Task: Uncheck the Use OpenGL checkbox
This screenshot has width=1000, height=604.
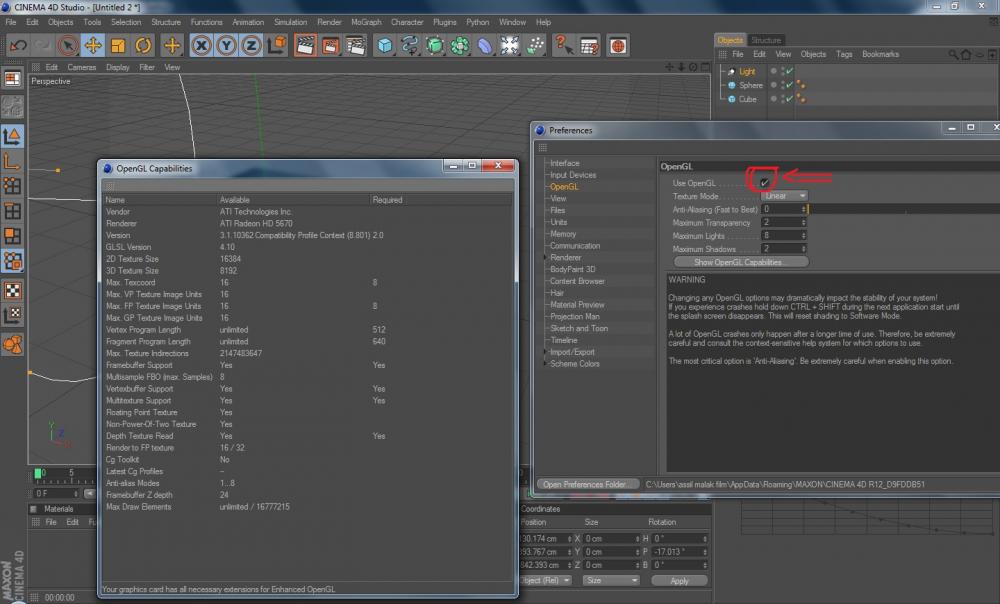Action: [765, 183]
